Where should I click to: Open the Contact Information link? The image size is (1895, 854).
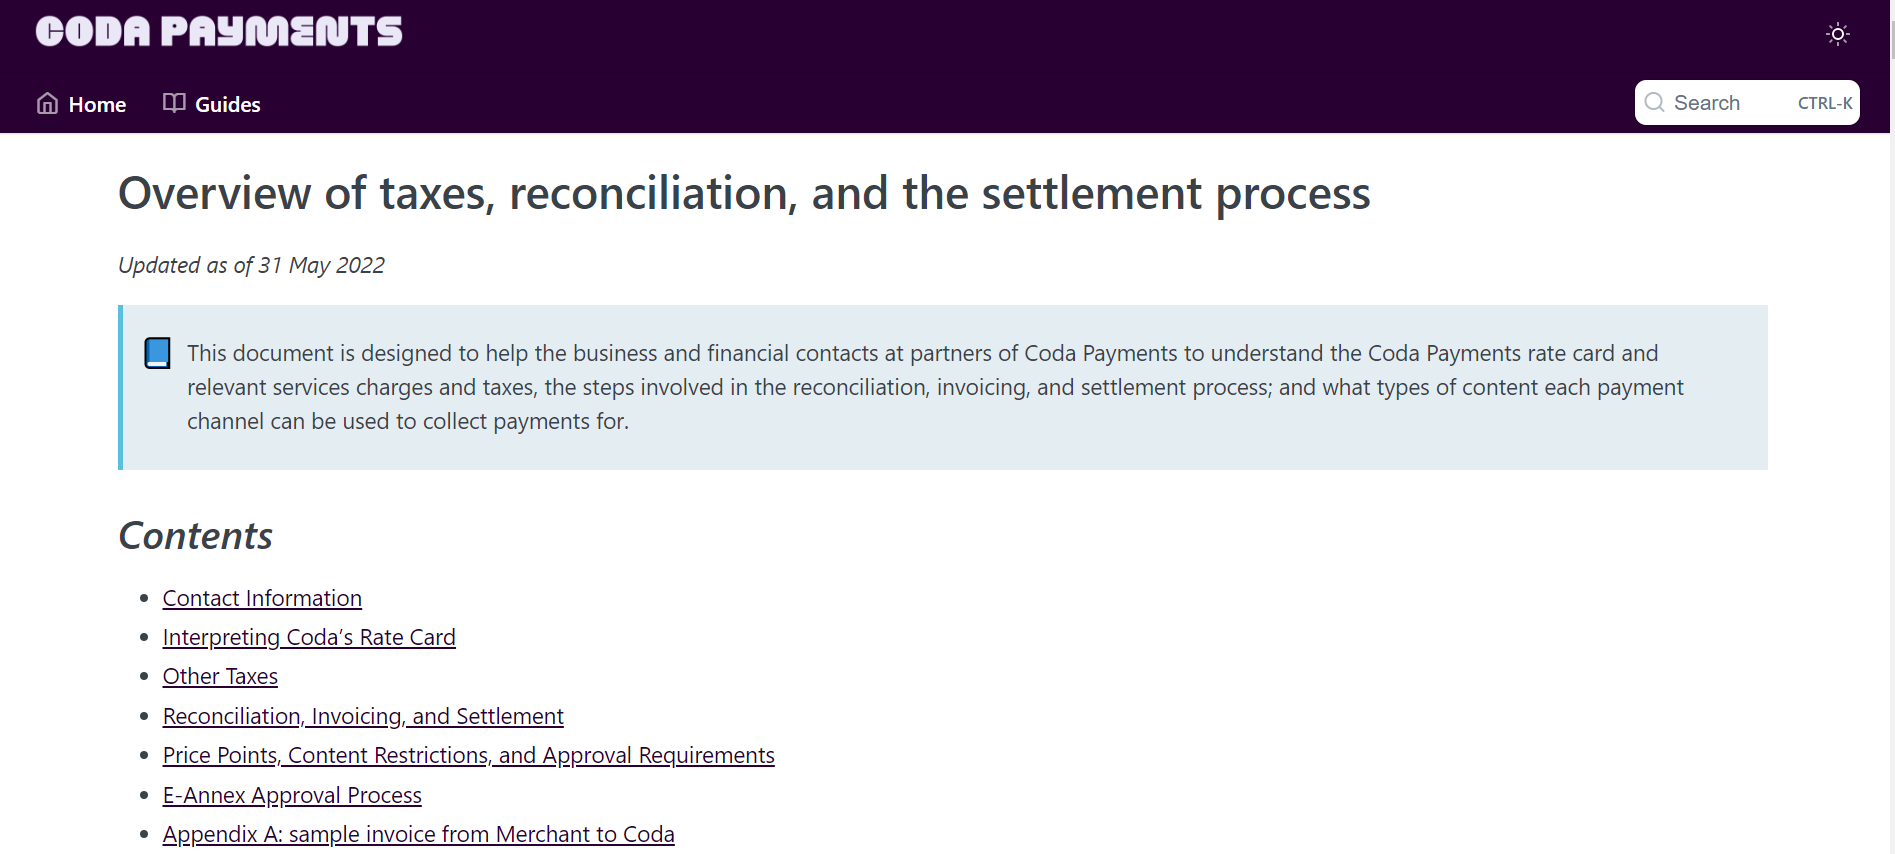(262, 598)
